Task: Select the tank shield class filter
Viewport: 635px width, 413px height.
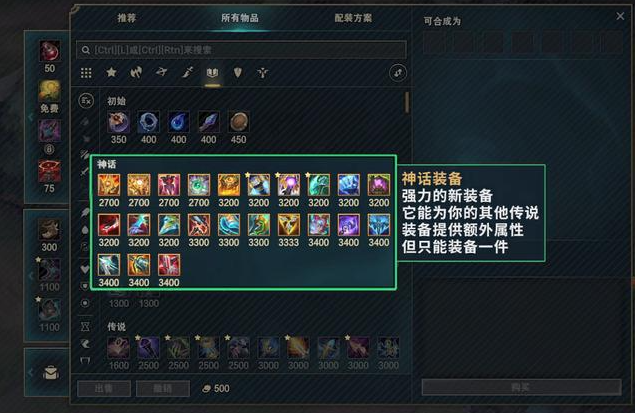Action: [x=238, y=72]
